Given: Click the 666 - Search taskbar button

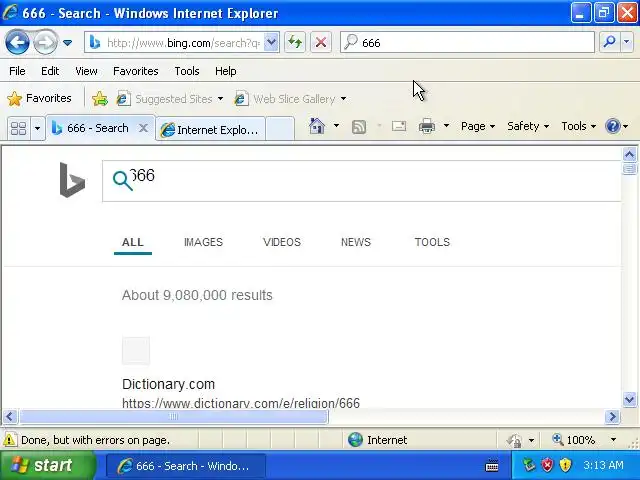Looking at the screenshot, I should click(x=186, y=466).
